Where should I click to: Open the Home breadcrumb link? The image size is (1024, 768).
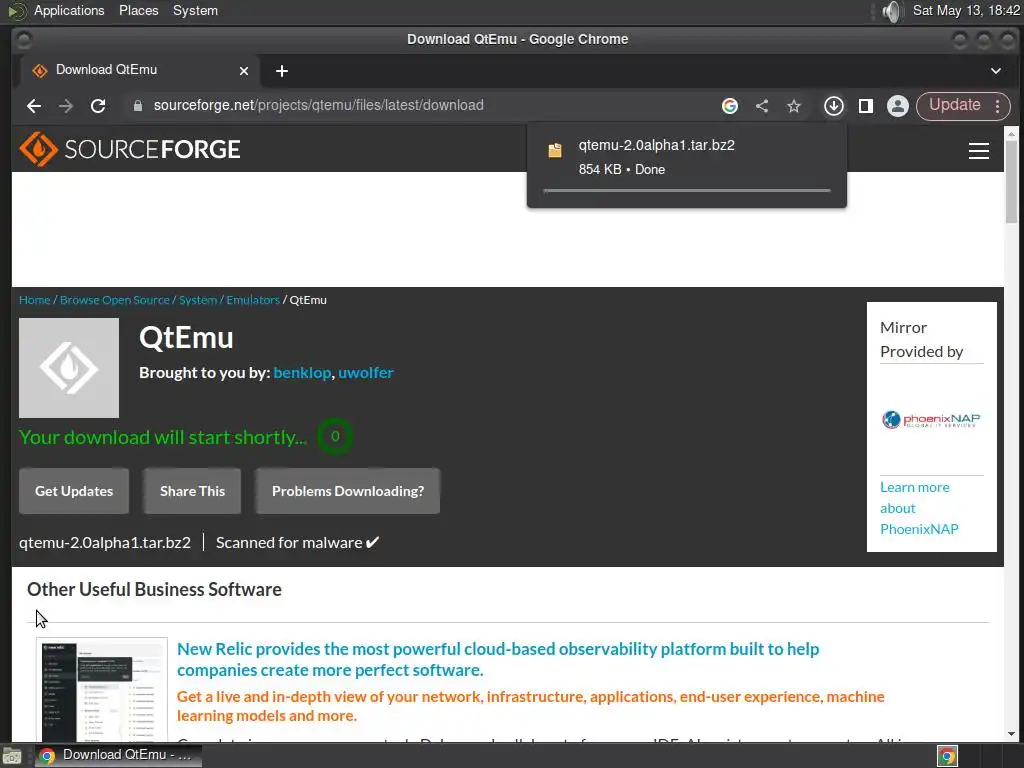coord(35,300)
